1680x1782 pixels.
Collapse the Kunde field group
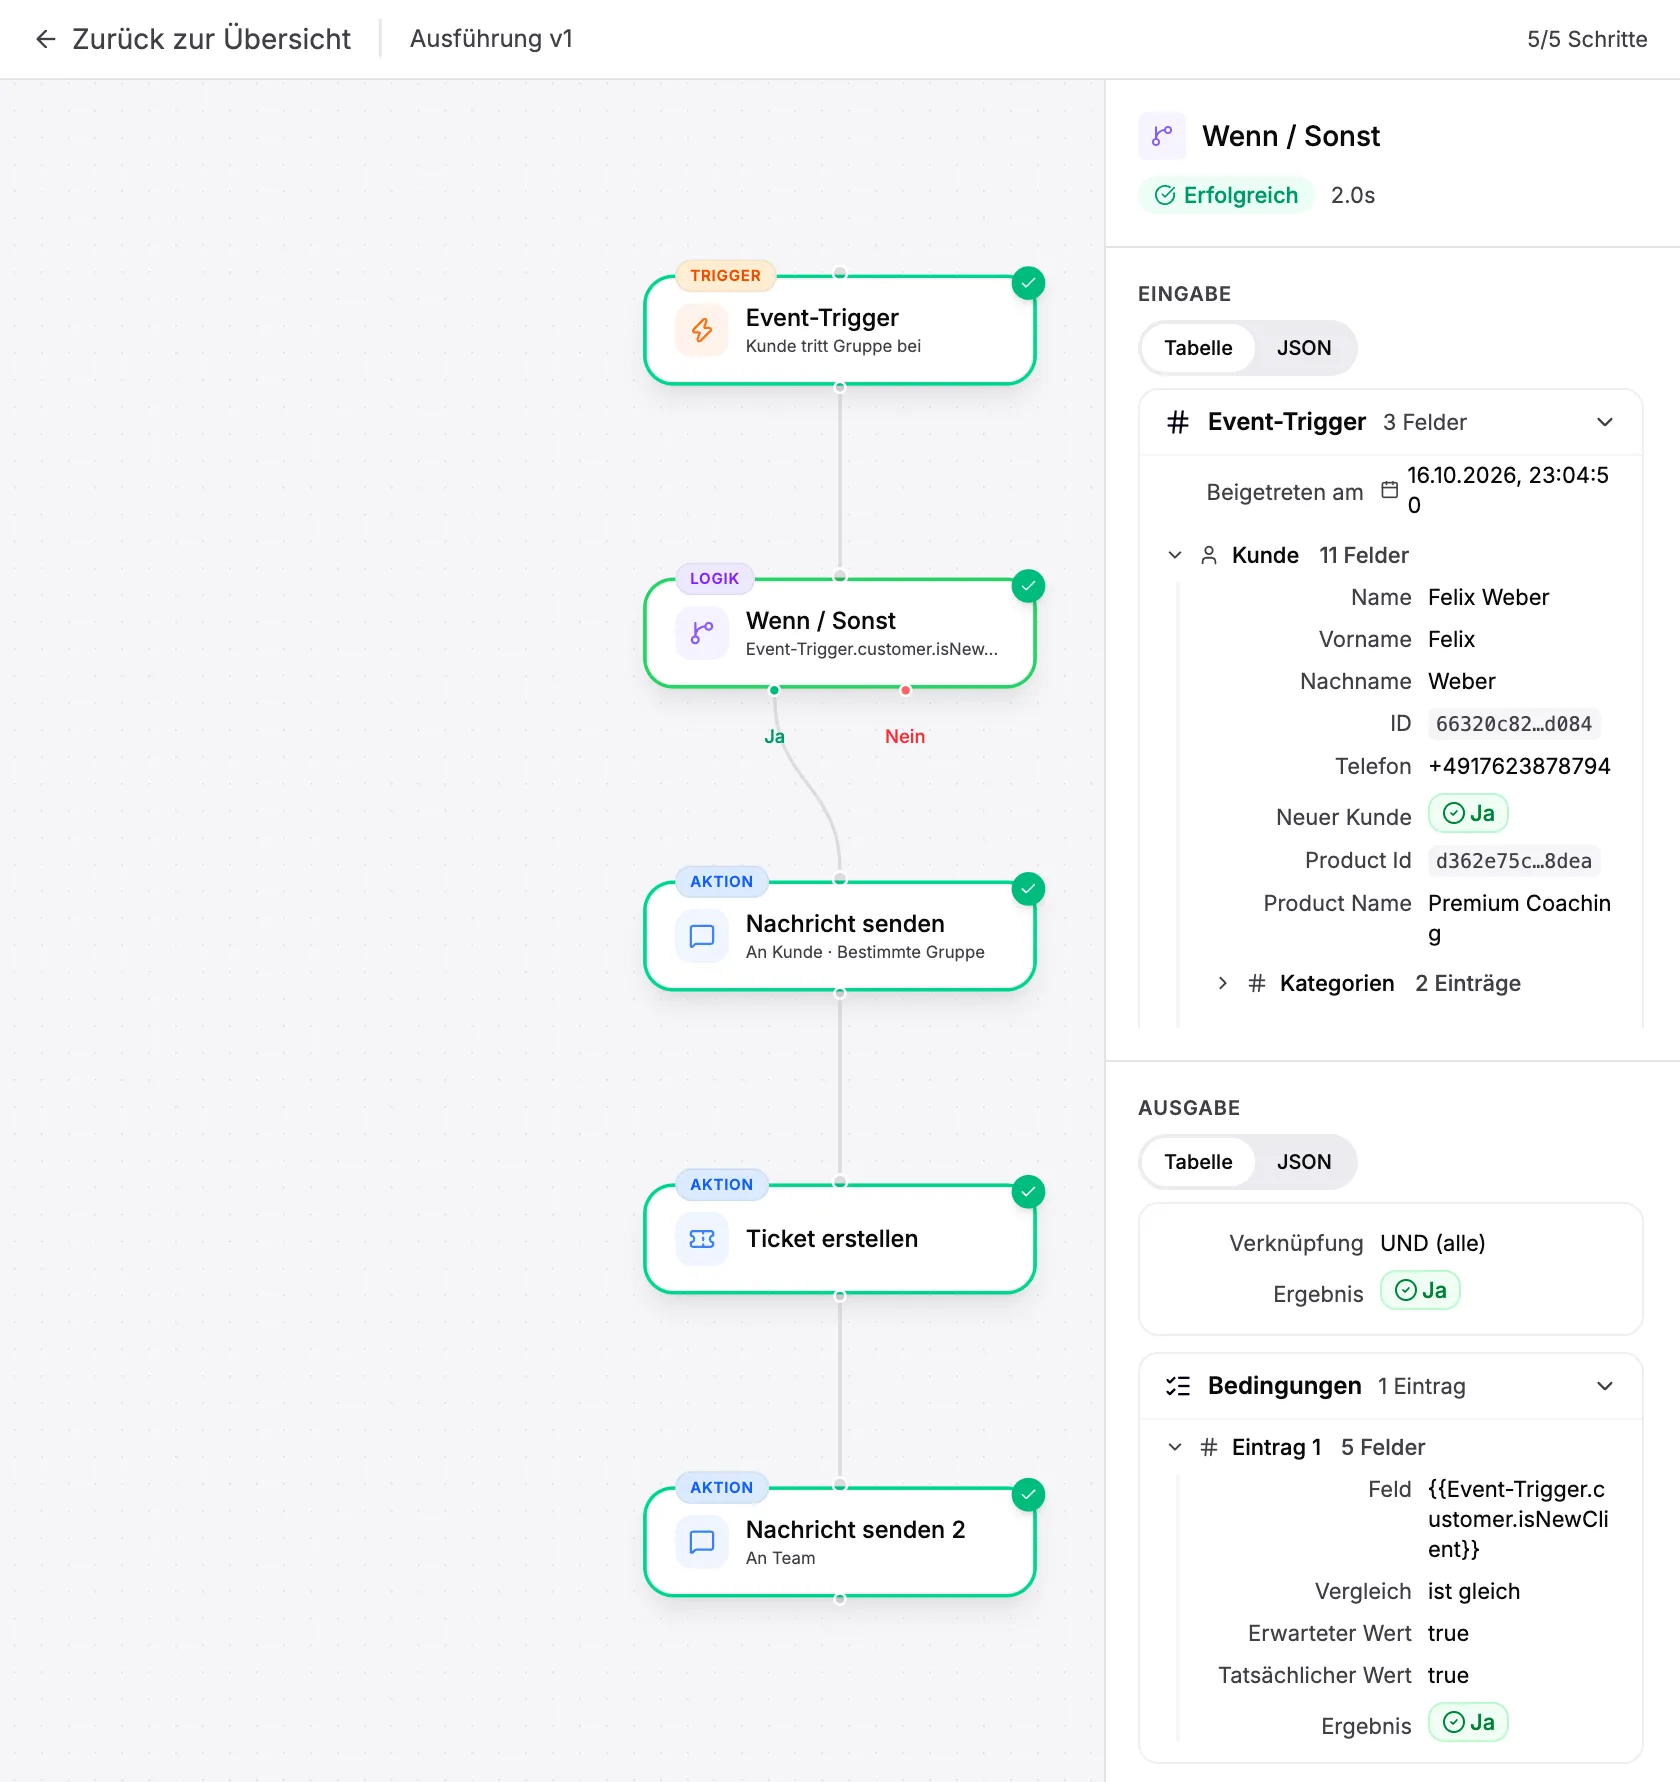point(1175,555)
